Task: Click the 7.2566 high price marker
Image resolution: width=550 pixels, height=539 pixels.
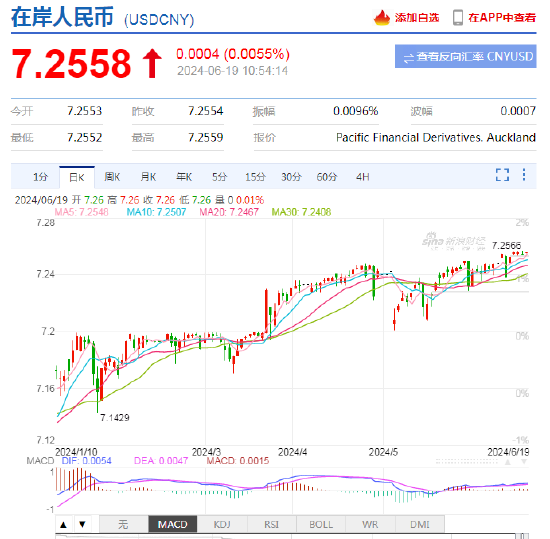Action: 507,245
